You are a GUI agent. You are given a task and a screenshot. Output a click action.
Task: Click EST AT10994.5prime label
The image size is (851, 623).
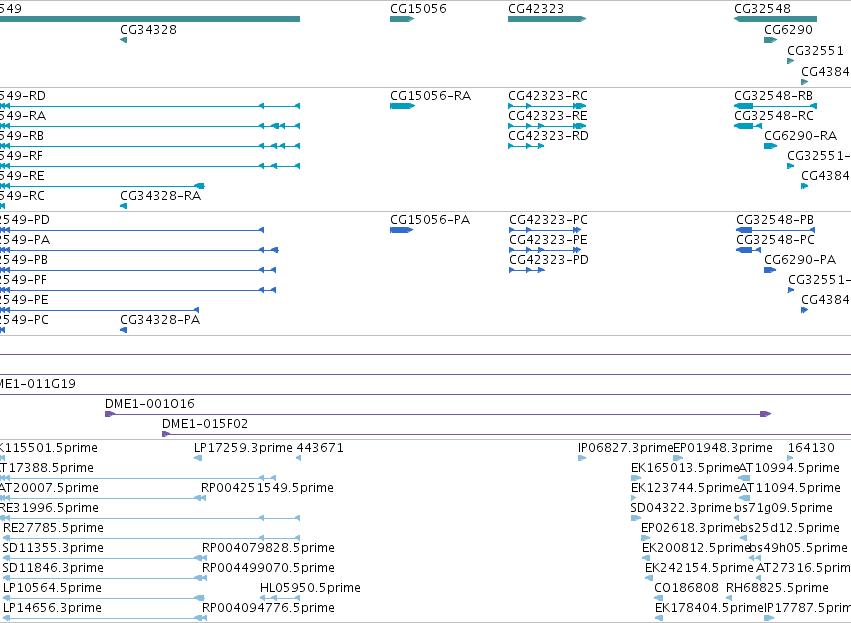(789, 468)
